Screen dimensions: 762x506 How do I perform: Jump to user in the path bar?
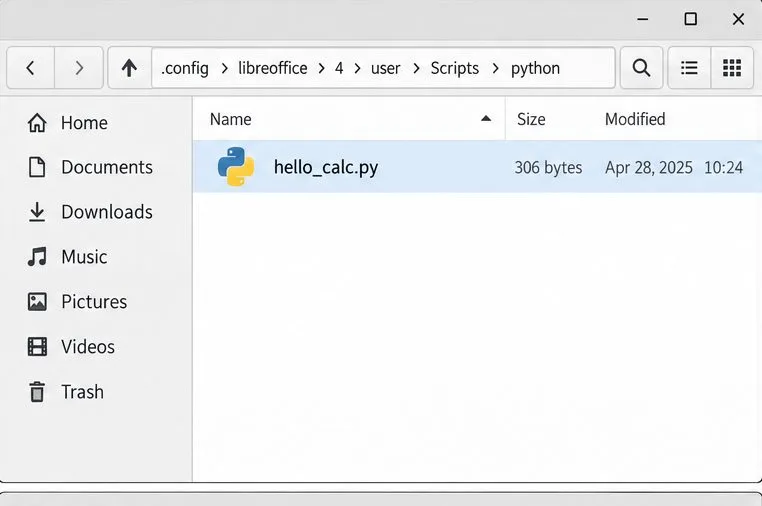[385, 68]
